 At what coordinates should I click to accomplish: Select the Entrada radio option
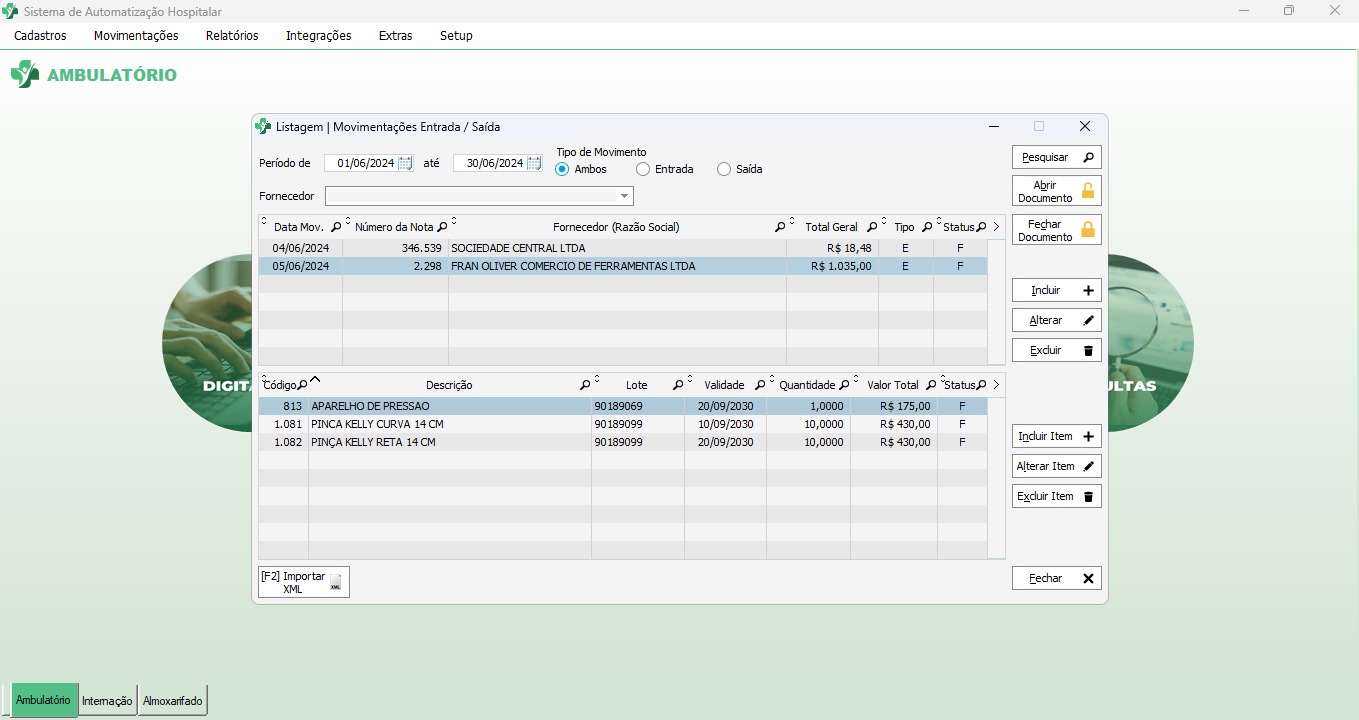[643, 169]
